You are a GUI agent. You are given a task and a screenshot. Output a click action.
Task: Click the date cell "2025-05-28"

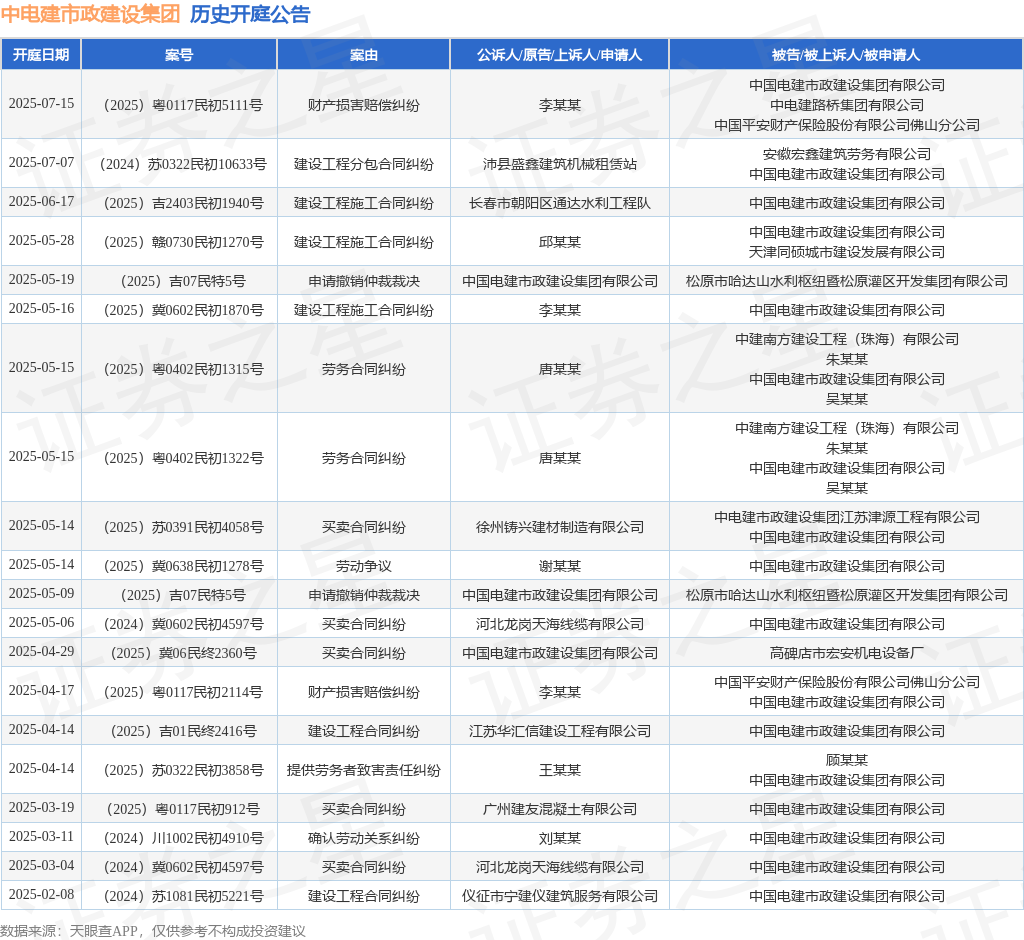[41, 241]
